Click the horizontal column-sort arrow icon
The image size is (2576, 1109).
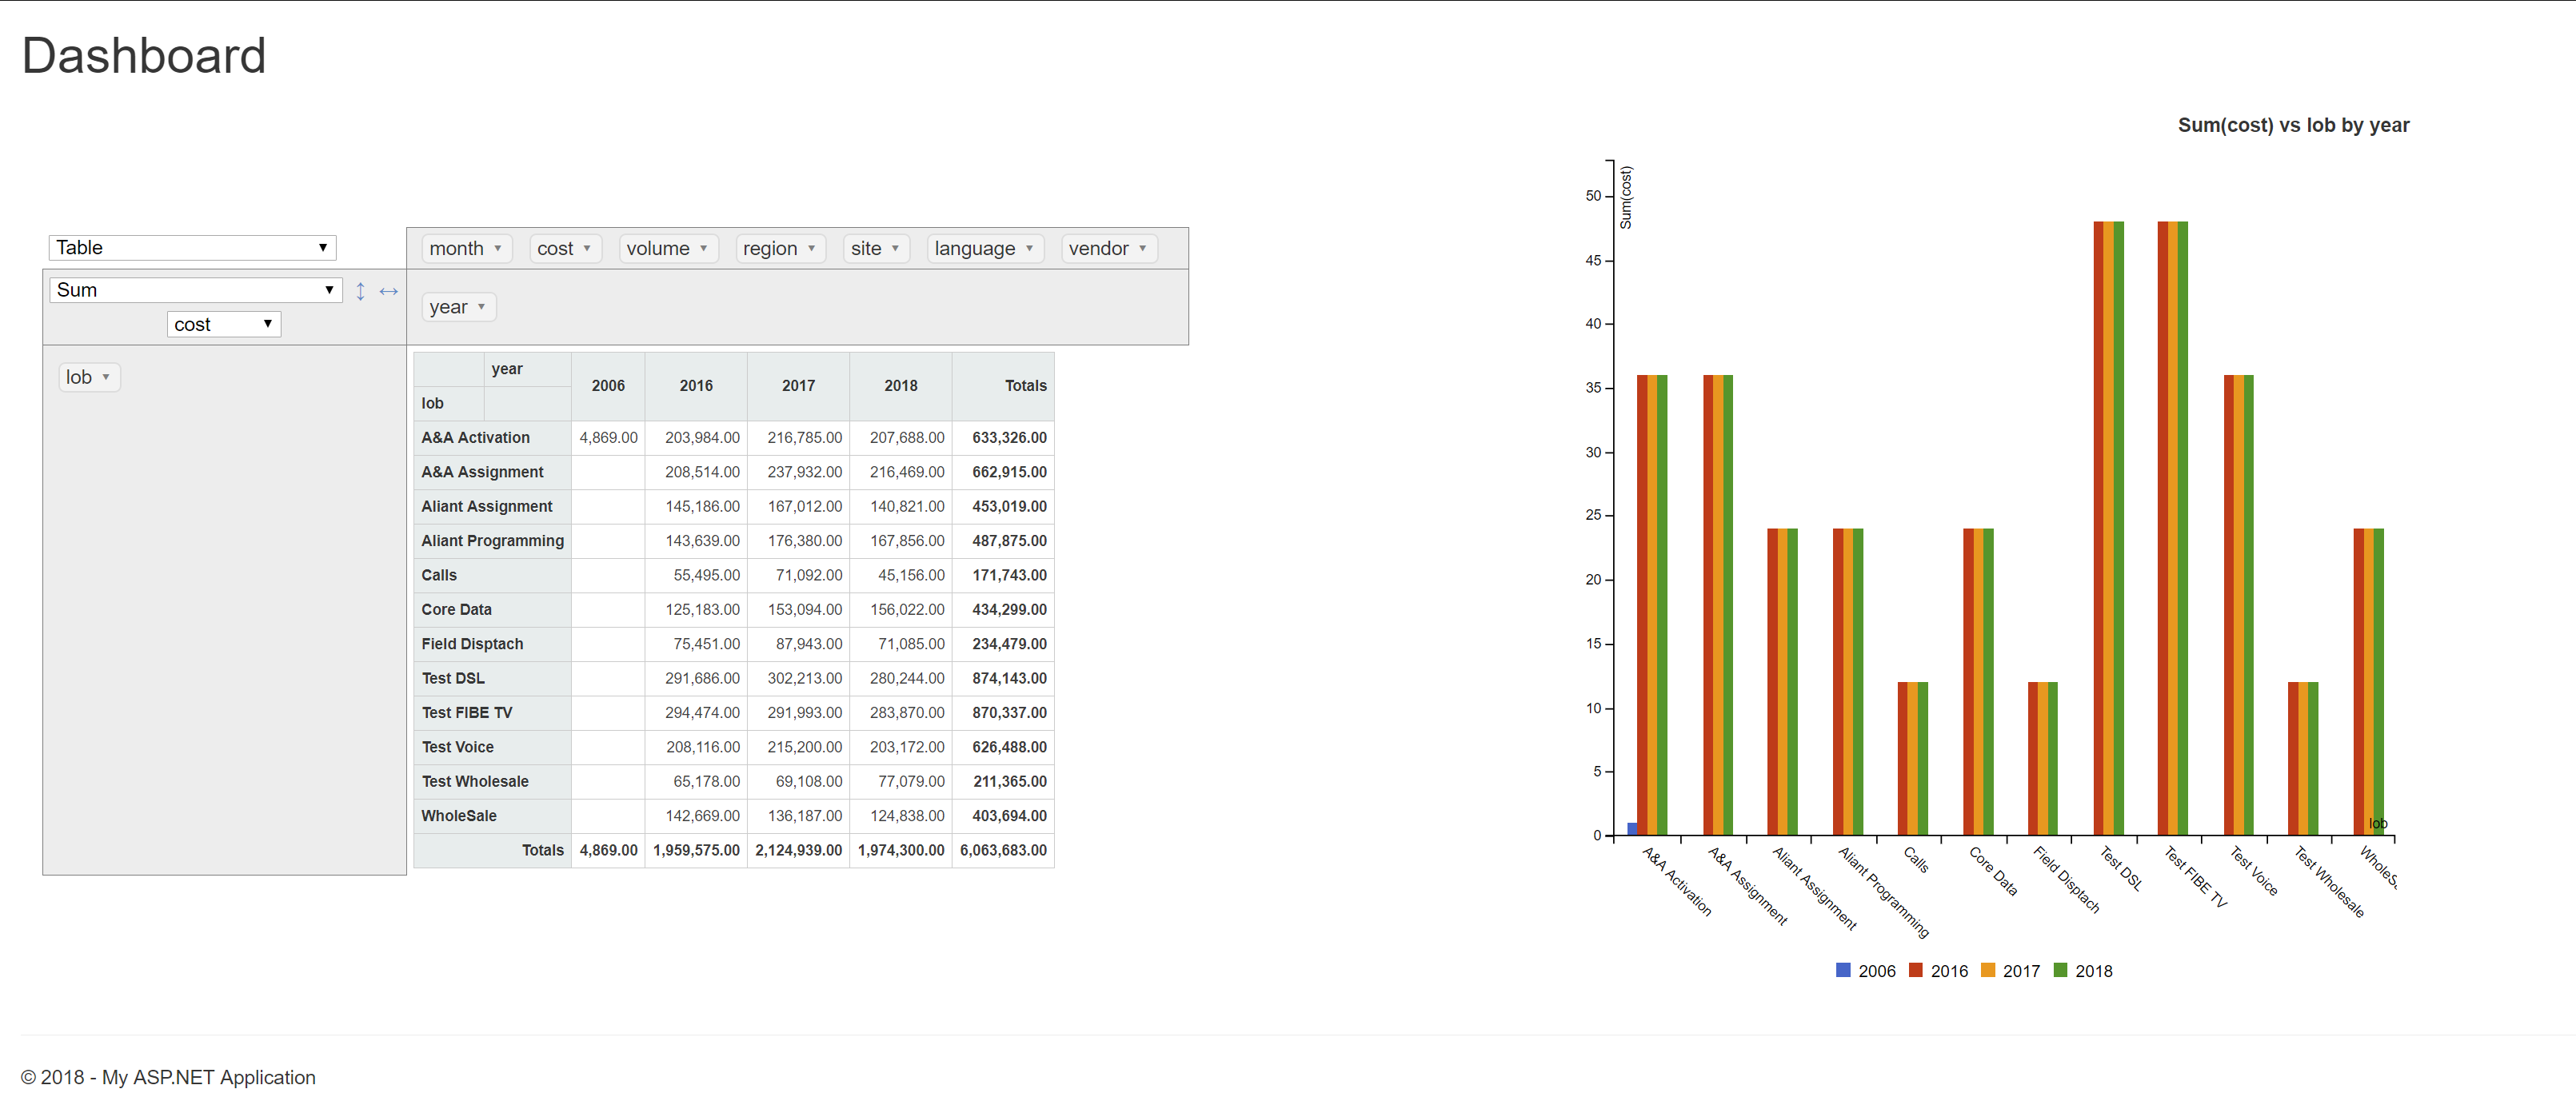coord(389,291)
